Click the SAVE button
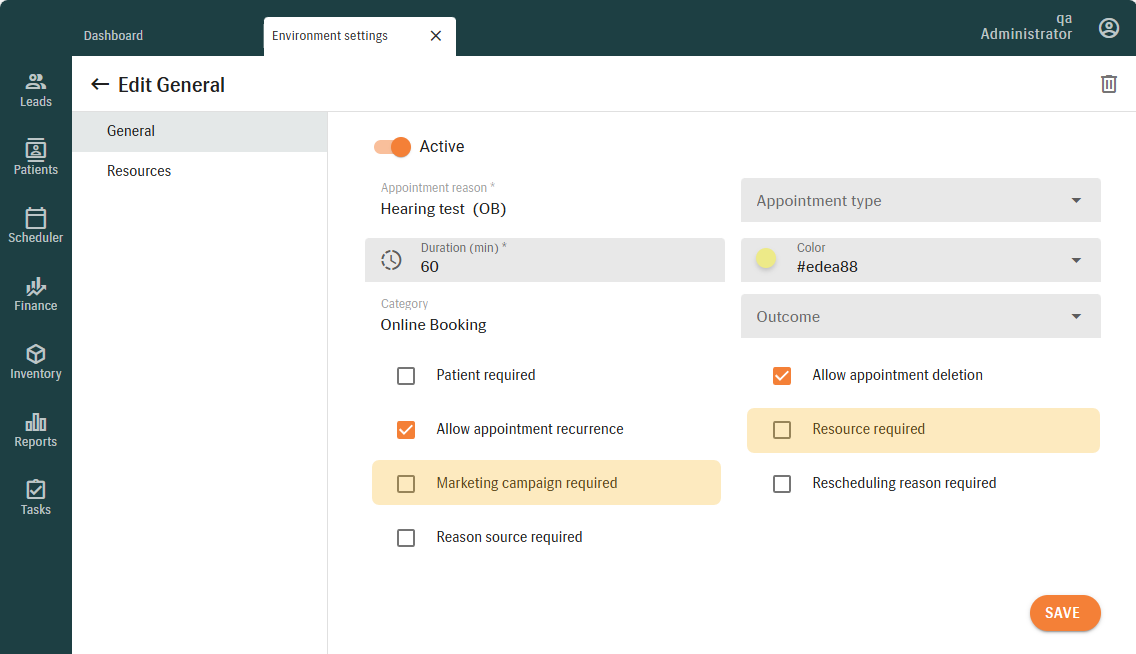 tap(1064, 613)
